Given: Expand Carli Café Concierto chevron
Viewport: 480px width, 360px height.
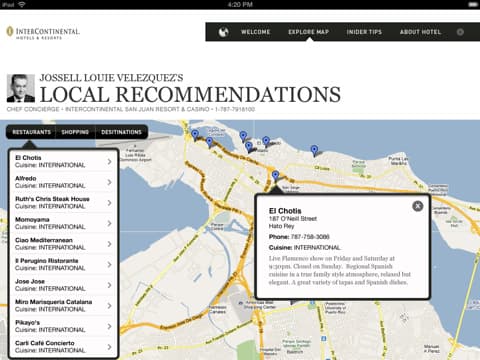Looking at the screenshot, I should (x=109, y=347).
